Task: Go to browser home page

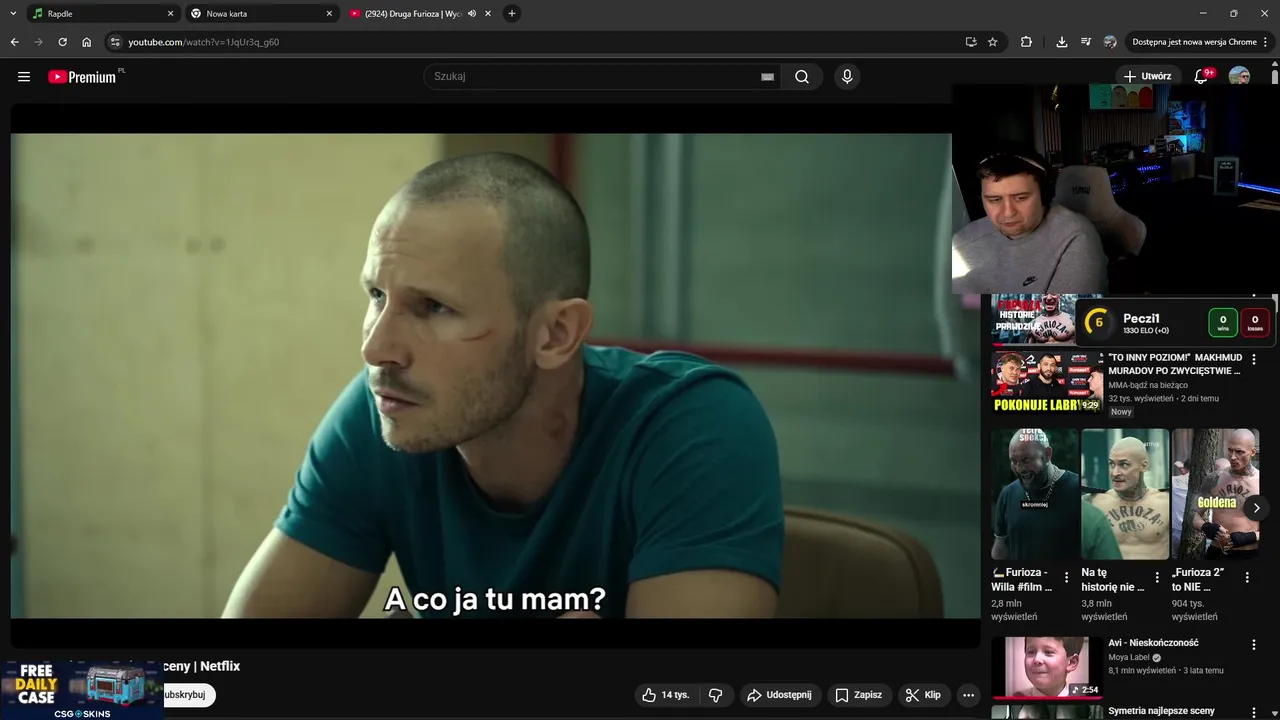Action: pyautogui.click(x=87, y=42)
